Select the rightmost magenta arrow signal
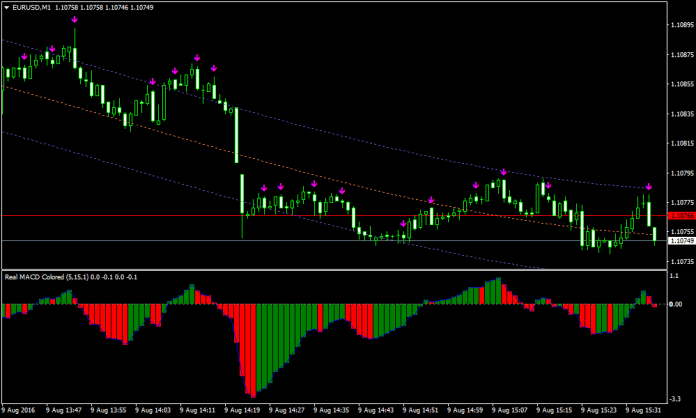 tap(648, 187)
